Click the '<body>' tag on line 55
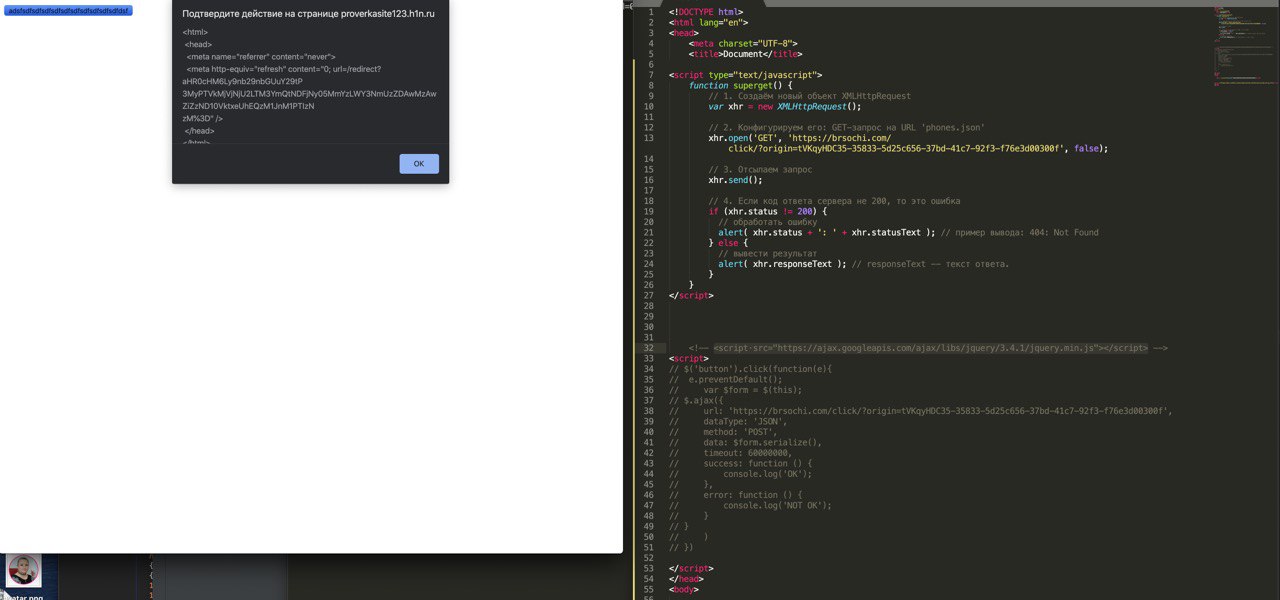 point(684,589)
